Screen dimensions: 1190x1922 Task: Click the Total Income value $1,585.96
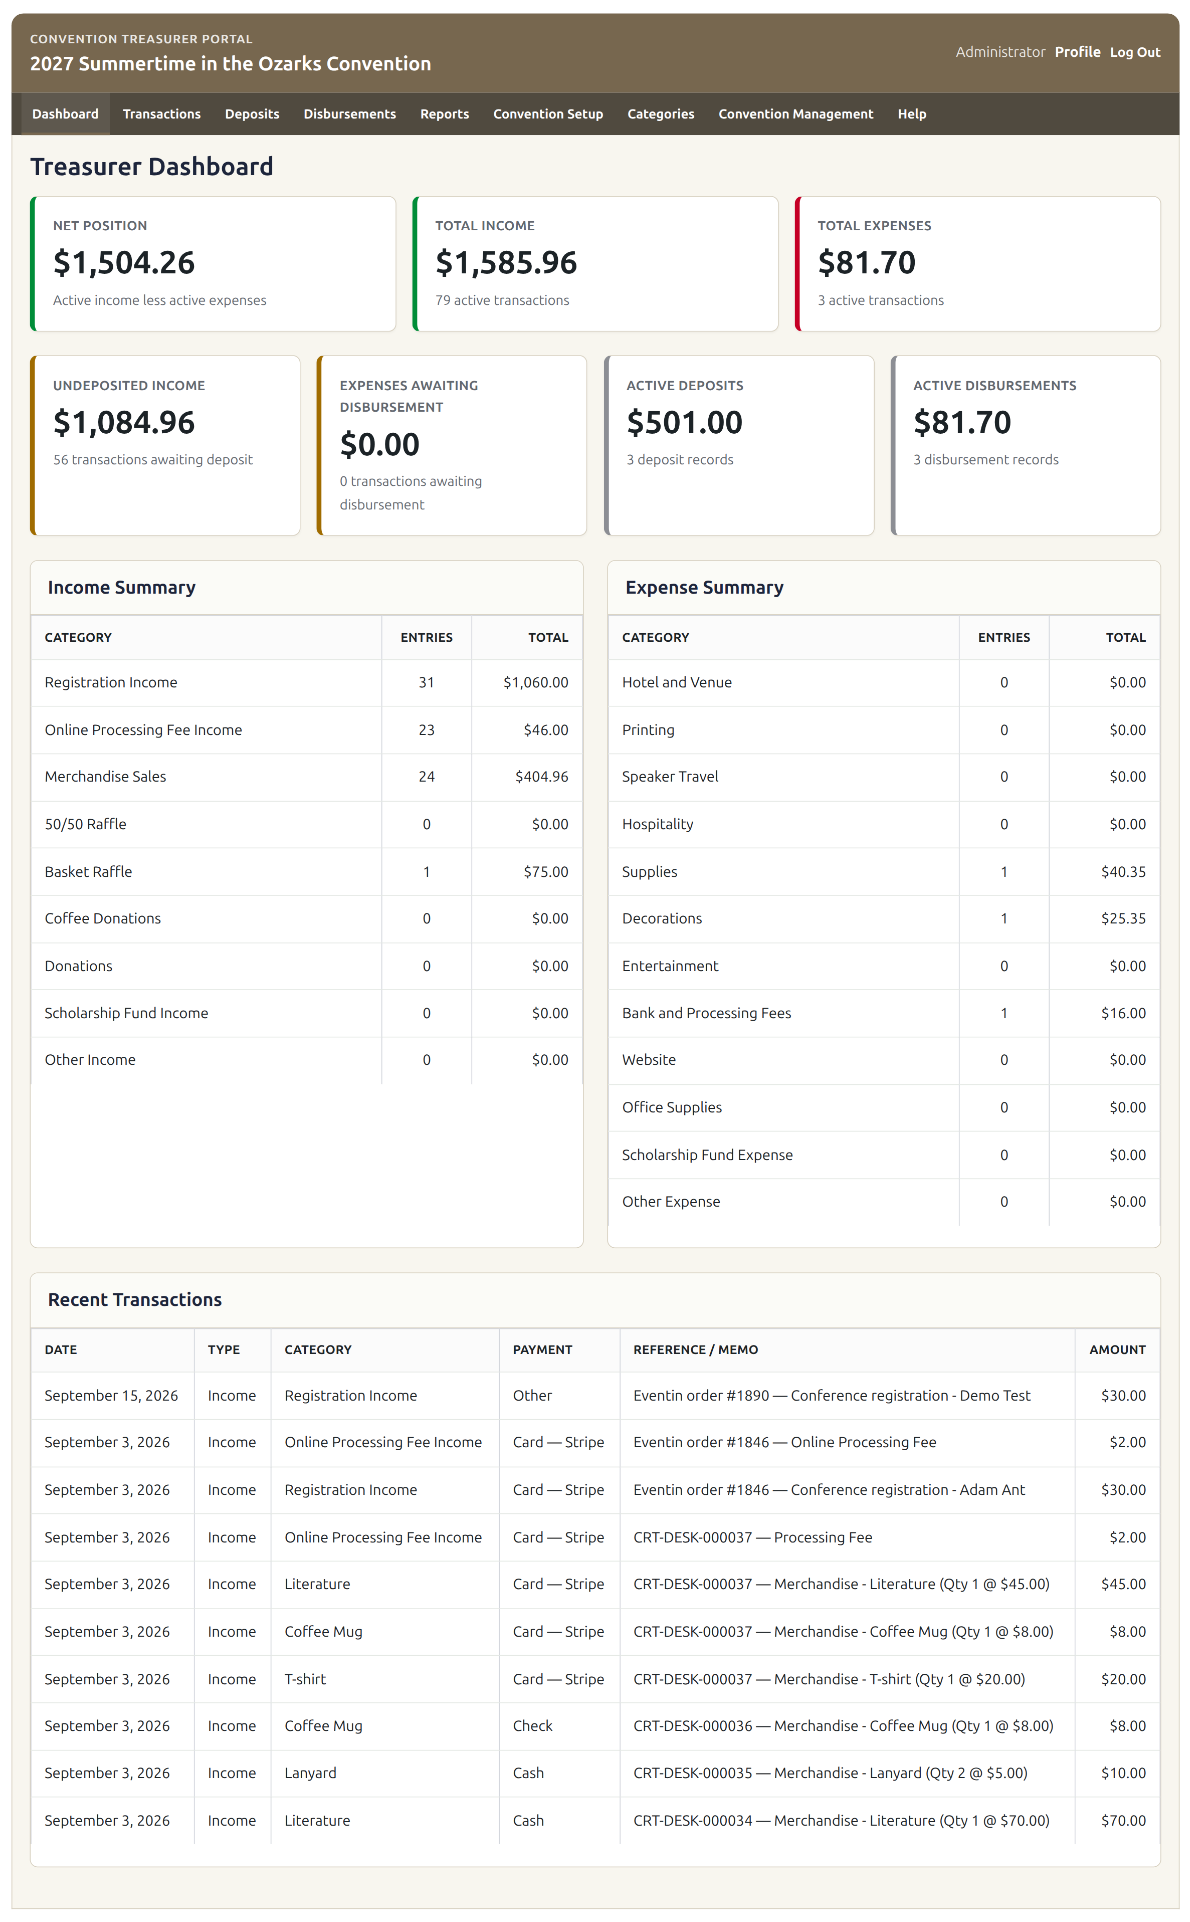506,262
